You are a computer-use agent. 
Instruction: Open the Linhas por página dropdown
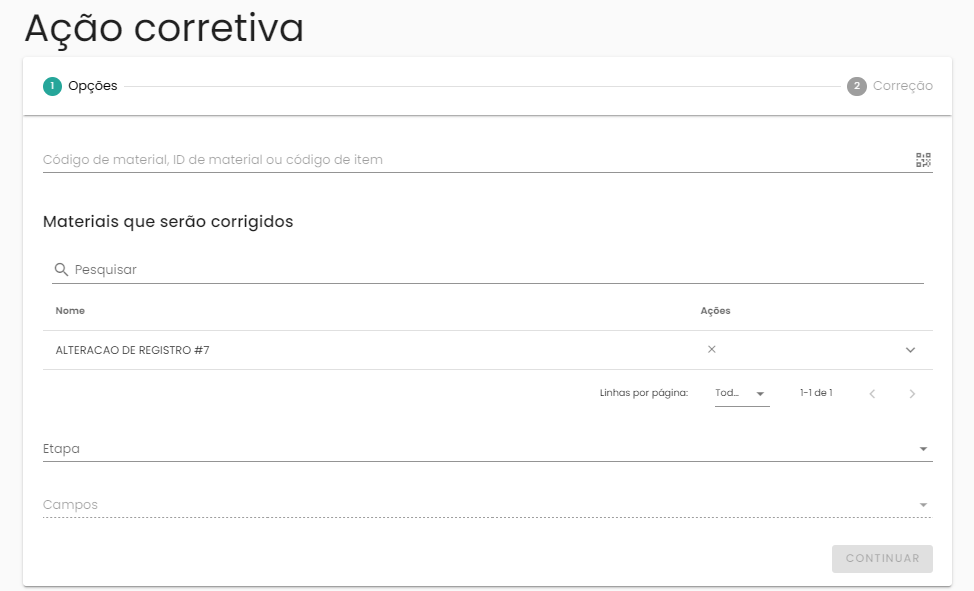[x=741, y=394]
